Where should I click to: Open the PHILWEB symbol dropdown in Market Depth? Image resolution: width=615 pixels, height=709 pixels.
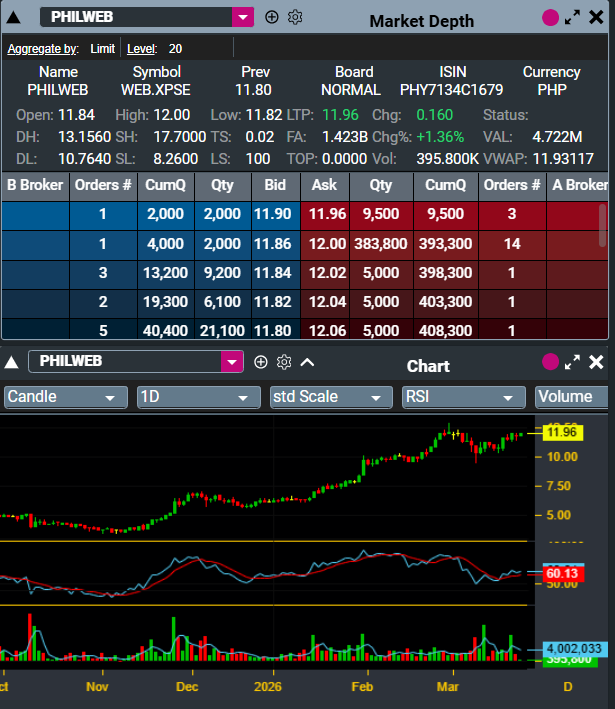pos(243,17)
